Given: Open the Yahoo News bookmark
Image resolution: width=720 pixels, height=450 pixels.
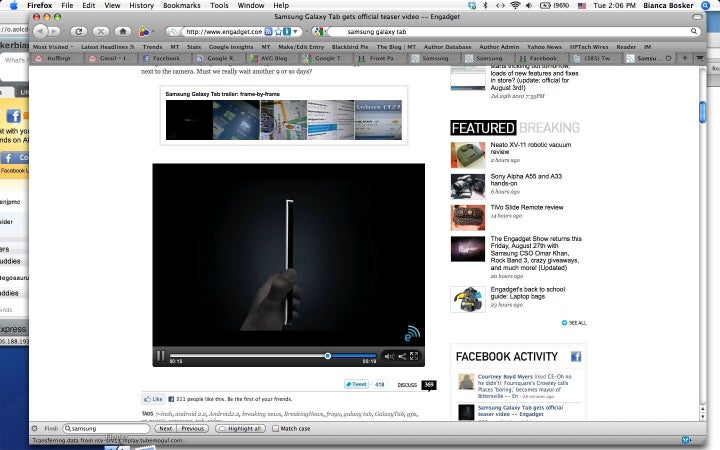Looking at the screenshot, I should (x=544, y=47).
